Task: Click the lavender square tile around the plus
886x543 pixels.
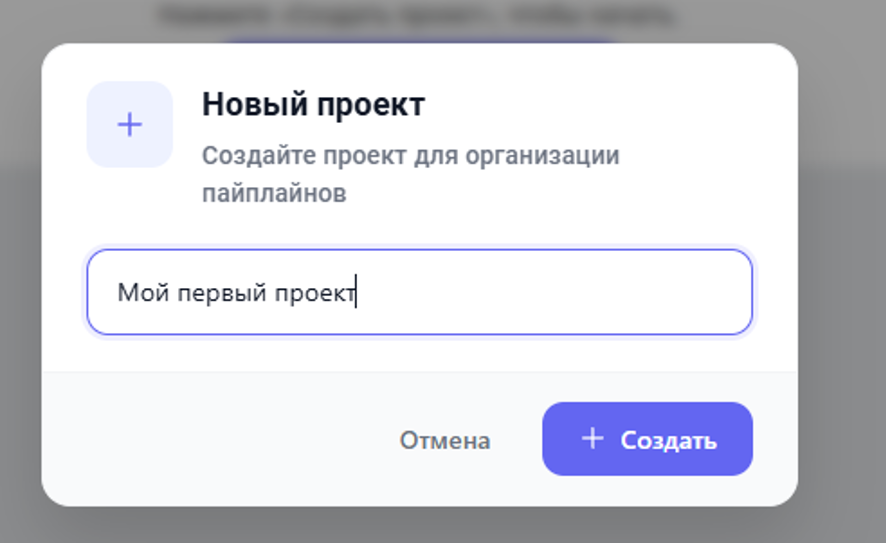Action: [x=103, y=98]
